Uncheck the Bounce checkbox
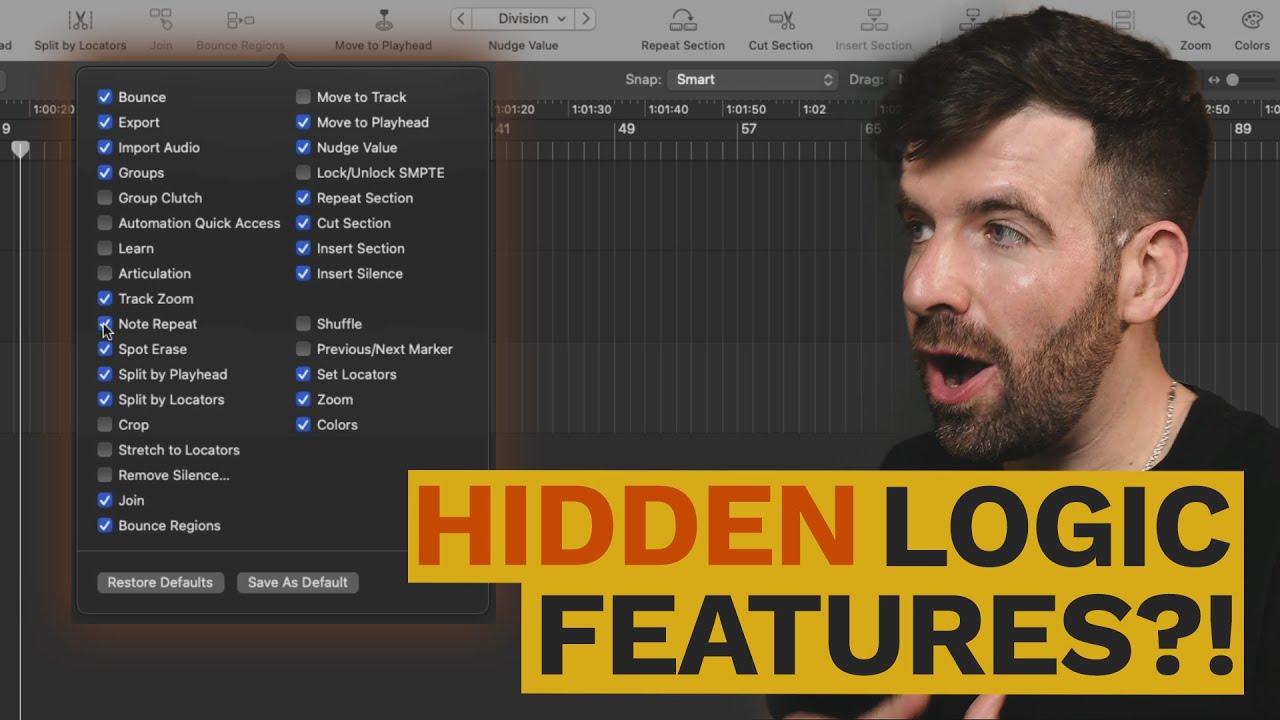This screenshot has width=1280, height=720. coord(105,97)
